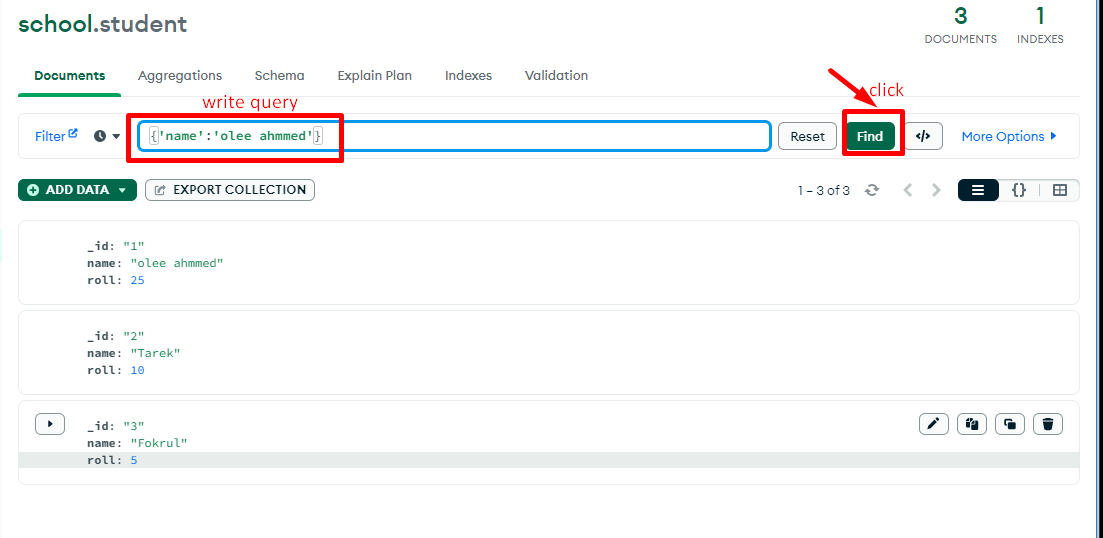Switch to table view
The height and width of the screenshot is (538, 1103).
pos(1059,190)
